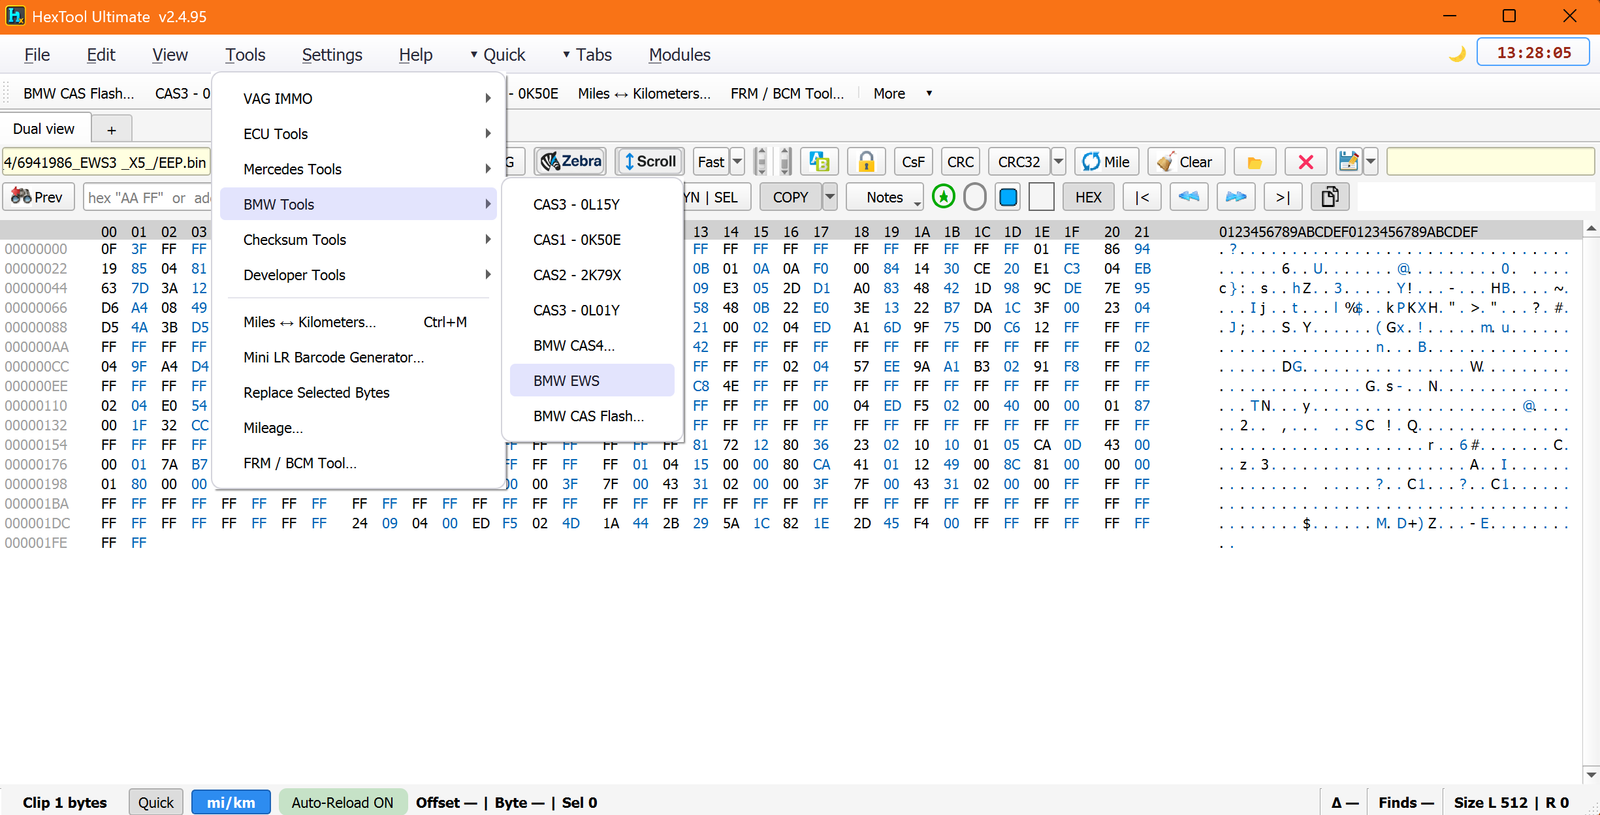Click the green star bookmark icon
This screenshot has width=1600, height=815.
point(943,197)
